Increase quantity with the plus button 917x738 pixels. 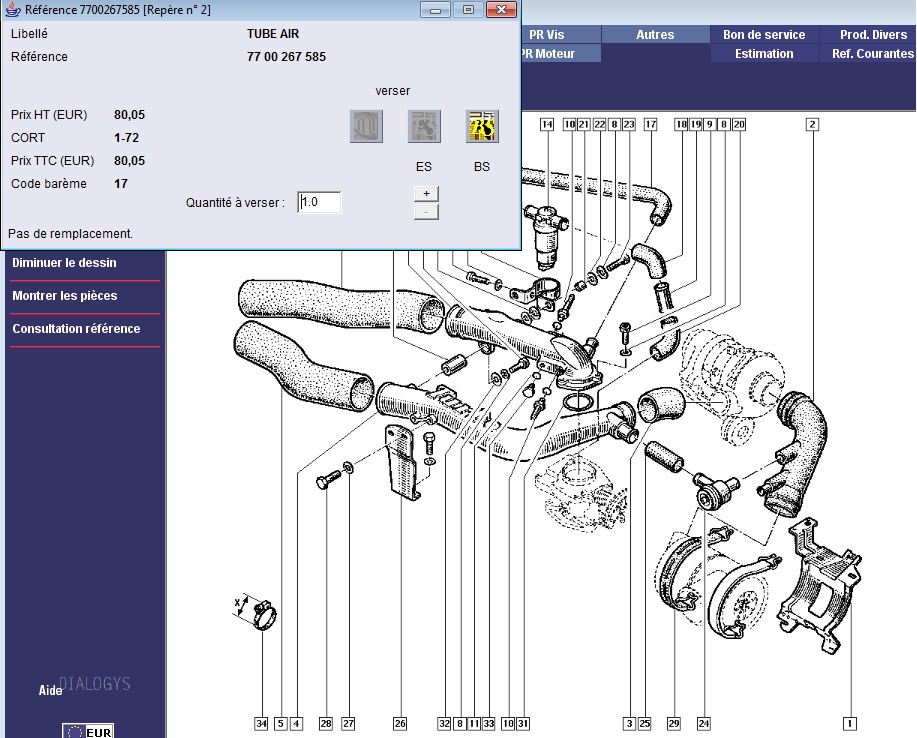426,194
